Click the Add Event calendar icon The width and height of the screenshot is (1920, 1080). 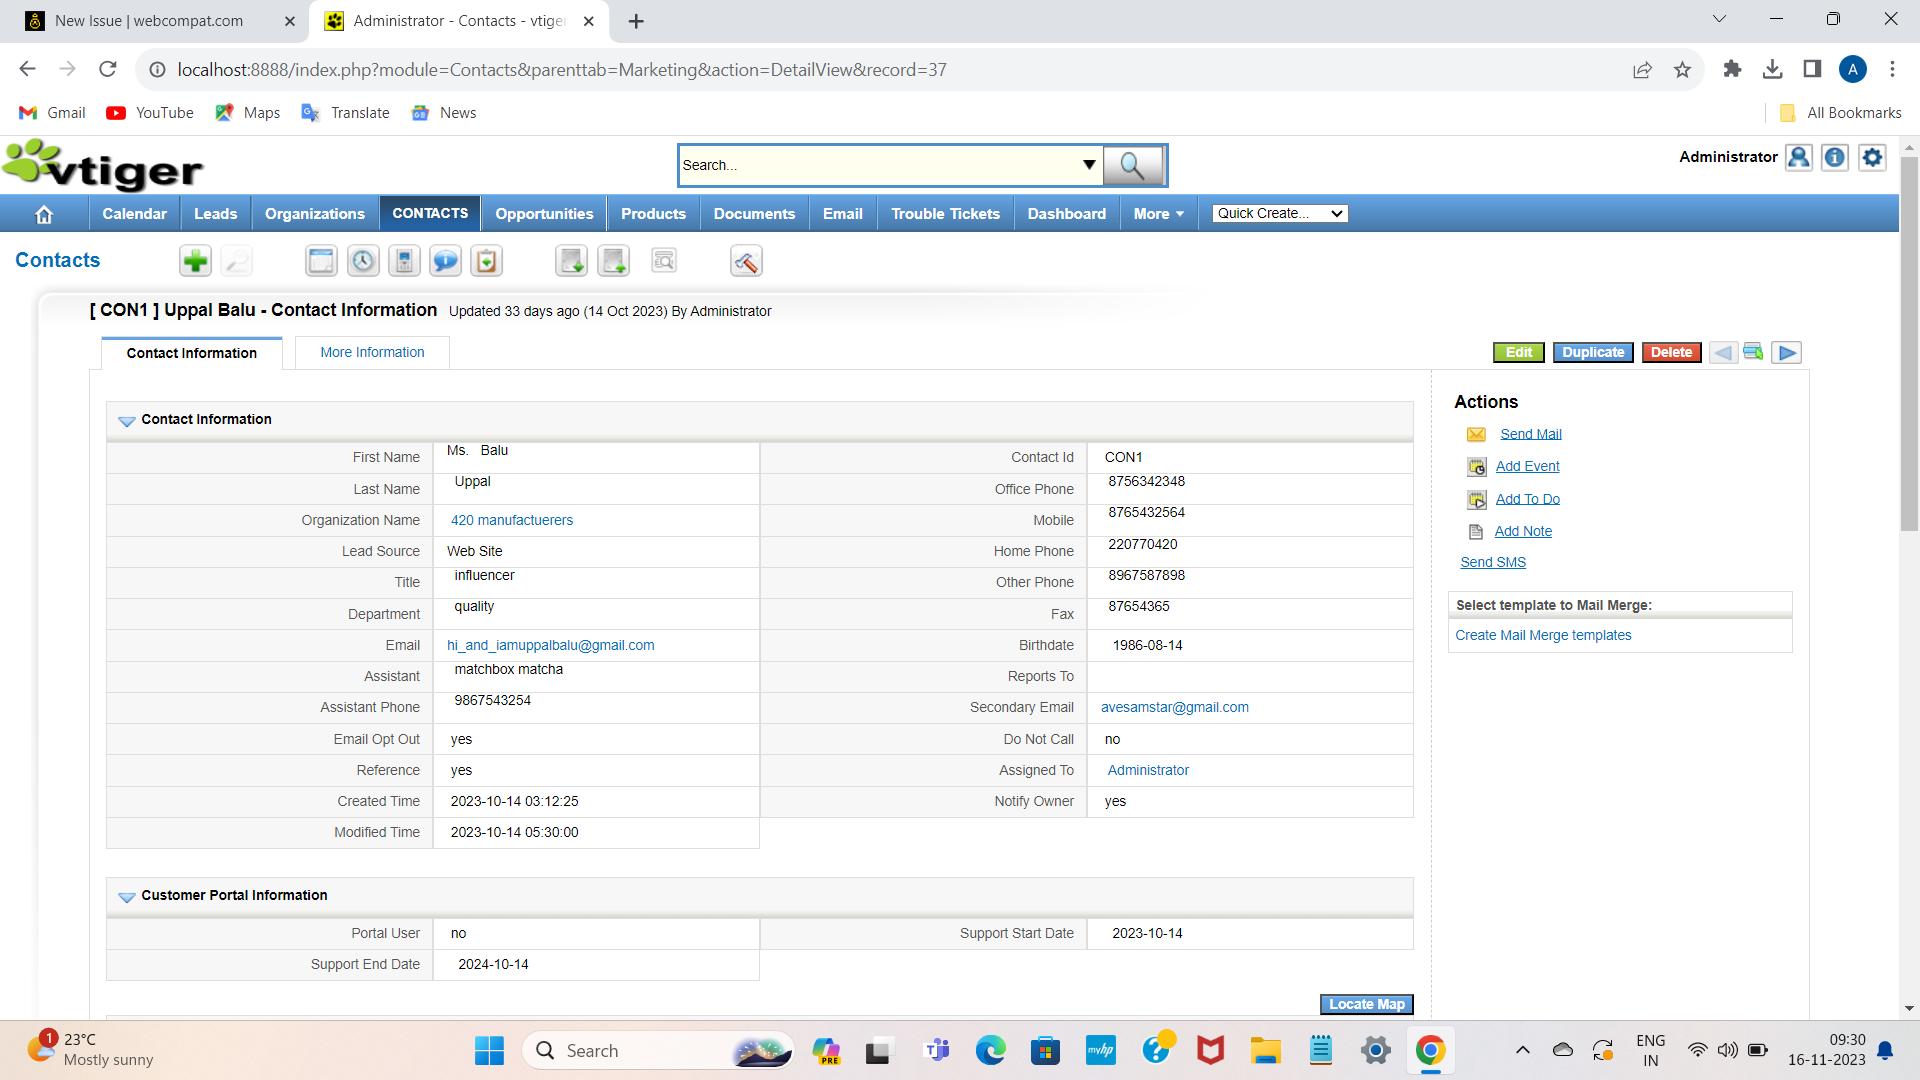pos(1477,467)
